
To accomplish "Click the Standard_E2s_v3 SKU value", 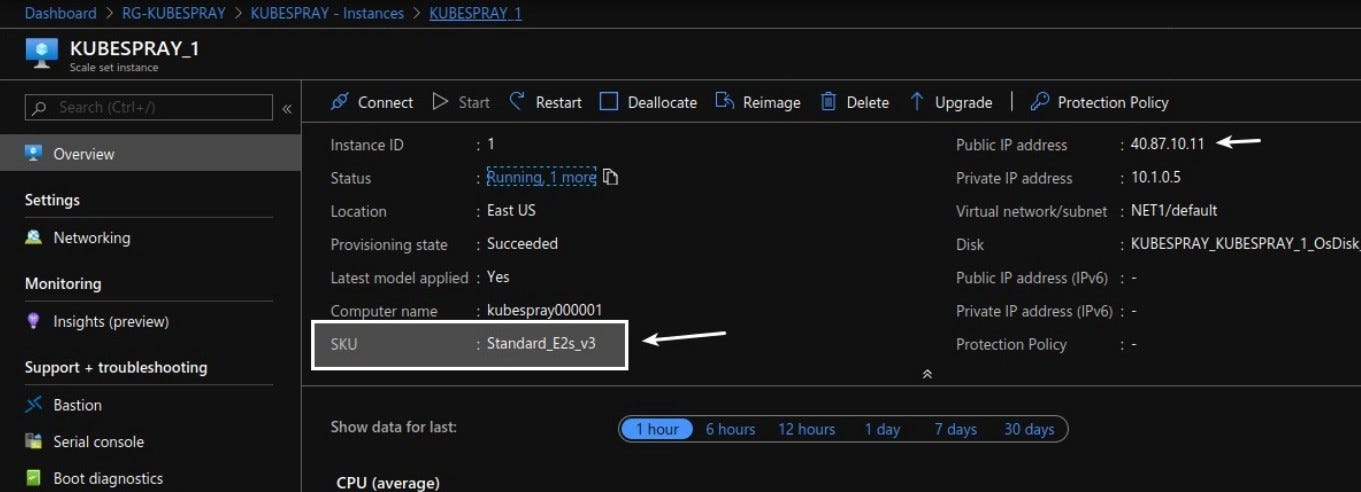I will [541, 343].
